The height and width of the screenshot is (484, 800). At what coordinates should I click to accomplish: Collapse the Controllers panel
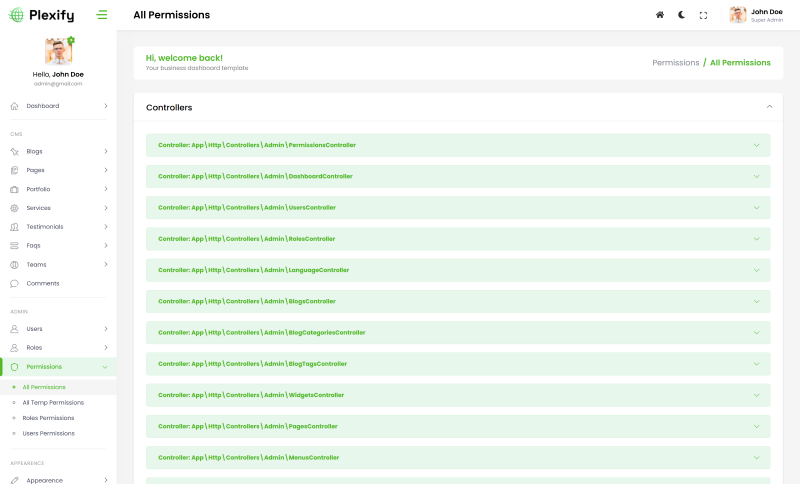[x=769, y=106]
